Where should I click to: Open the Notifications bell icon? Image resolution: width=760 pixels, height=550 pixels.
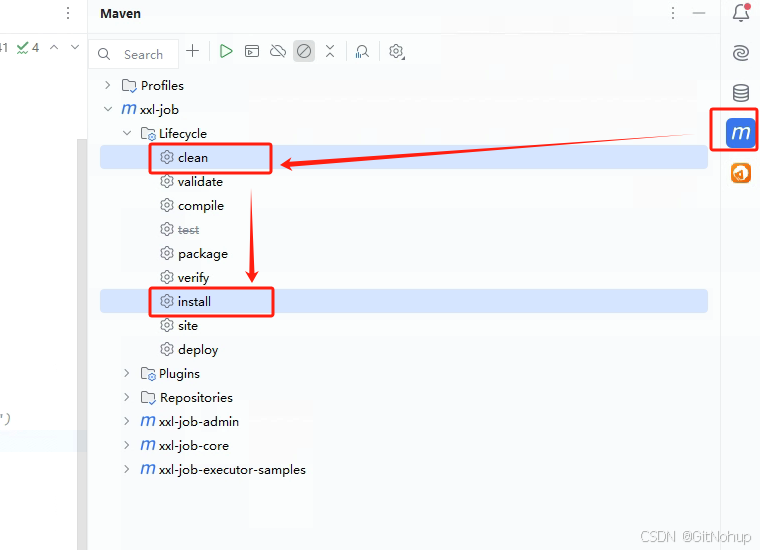coord(741,13)
